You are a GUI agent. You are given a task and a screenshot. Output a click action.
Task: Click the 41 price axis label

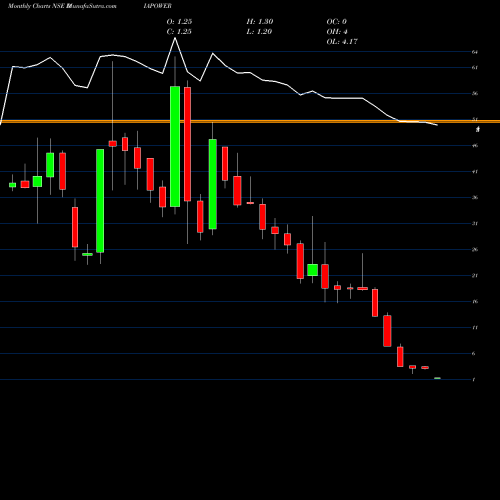[475, 172]
